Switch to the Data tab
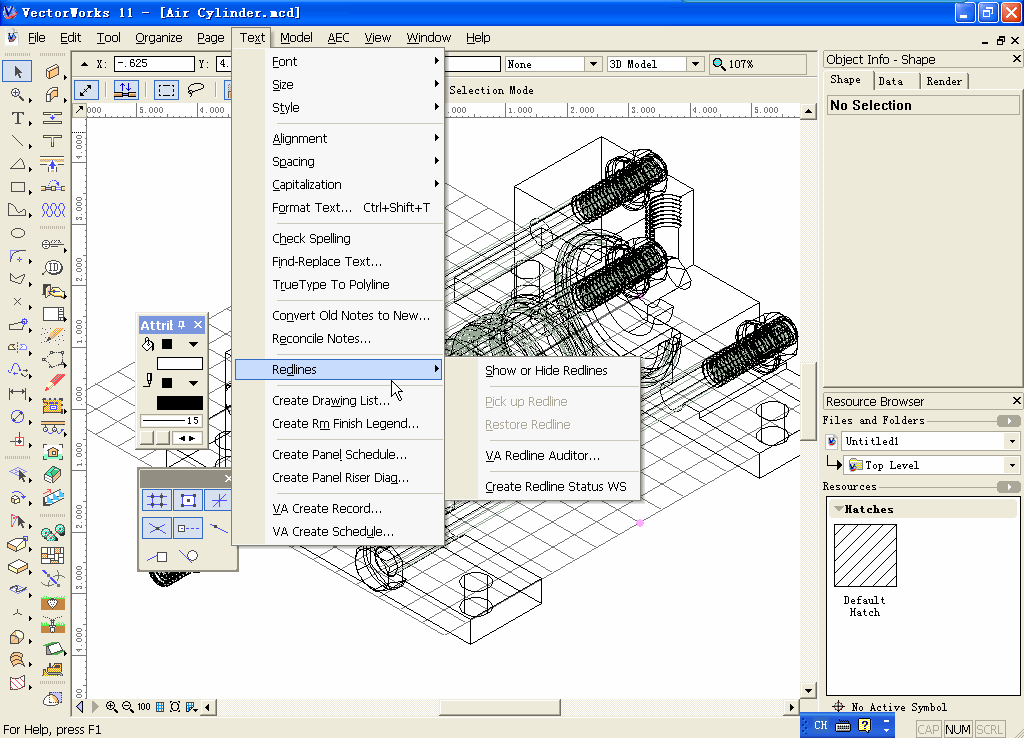 (x=891, y=81)
